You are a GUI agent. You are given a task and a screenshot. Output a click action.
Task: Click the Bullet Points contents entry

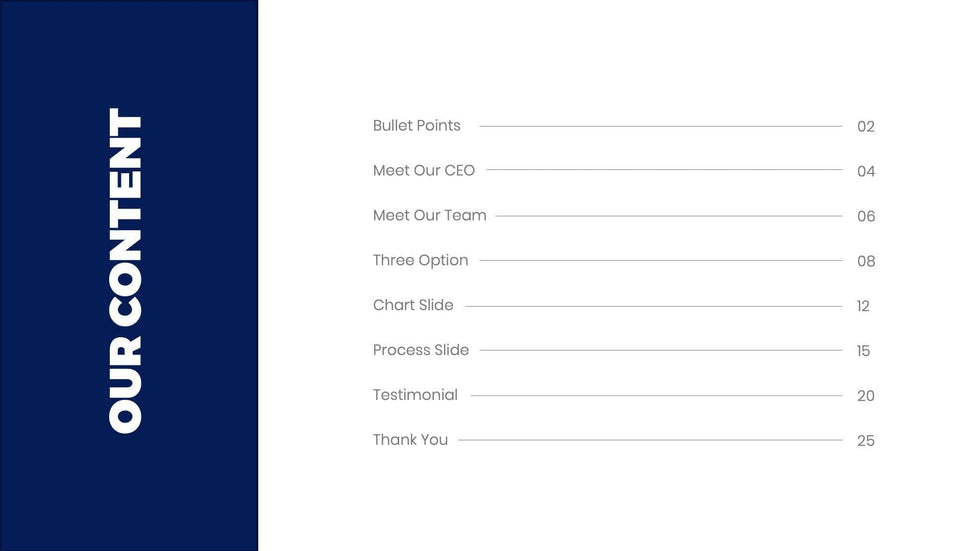pyautogui.click(x=416, y=126)
